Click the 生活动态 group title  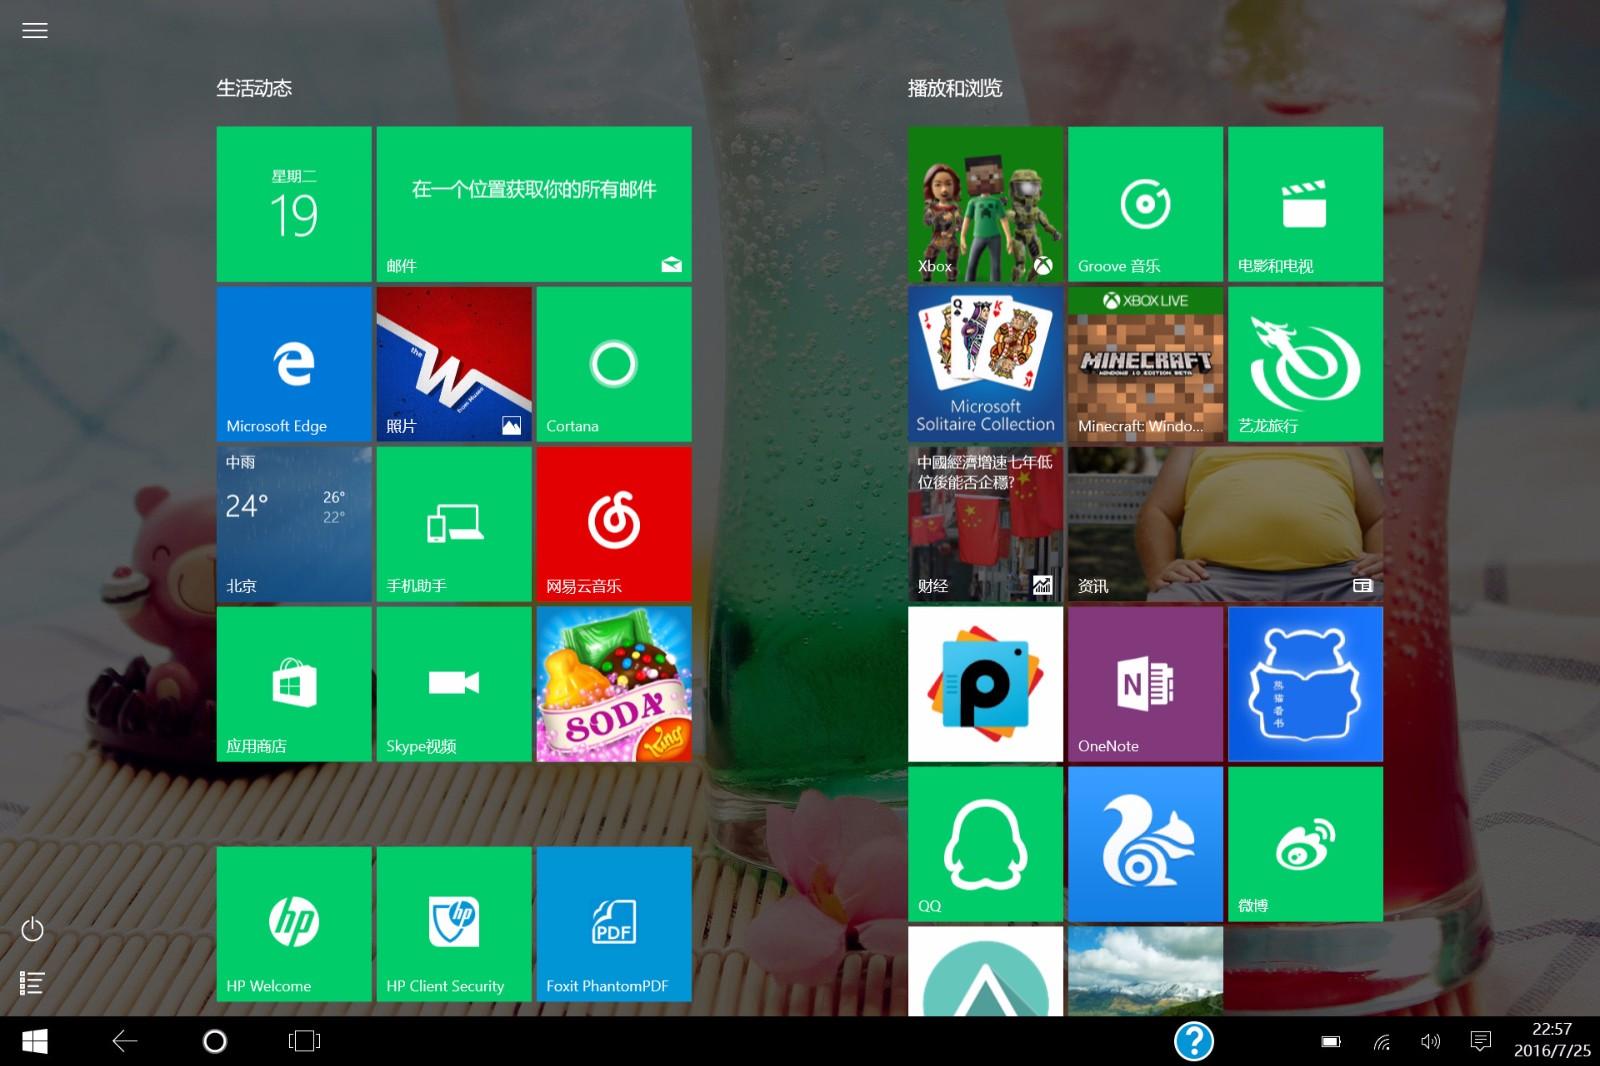pos(254,88)
